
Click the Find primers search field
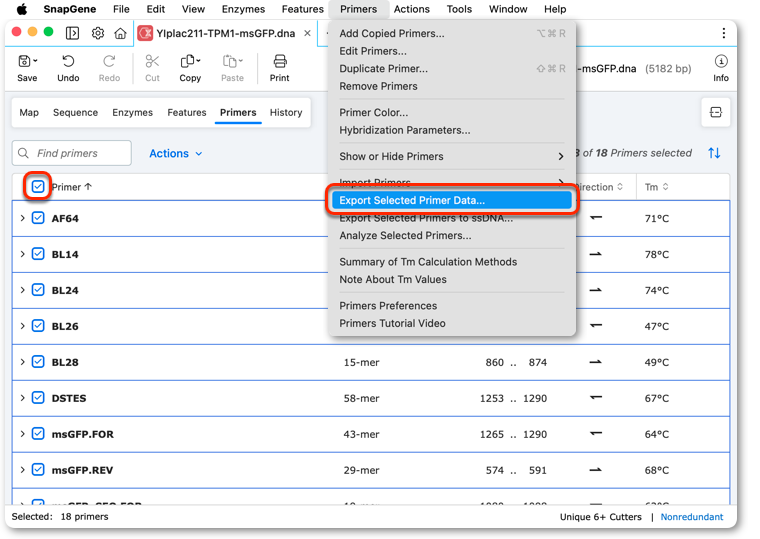coord(72,153)
